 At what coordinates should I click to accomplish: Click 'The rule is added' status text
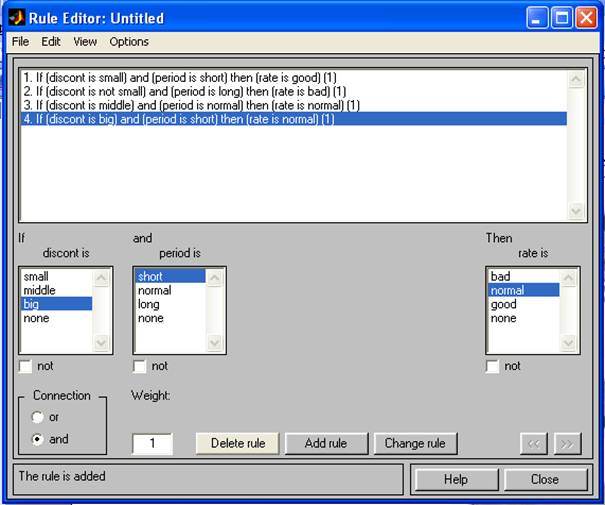pyautogui.click(x=62, y=476)
